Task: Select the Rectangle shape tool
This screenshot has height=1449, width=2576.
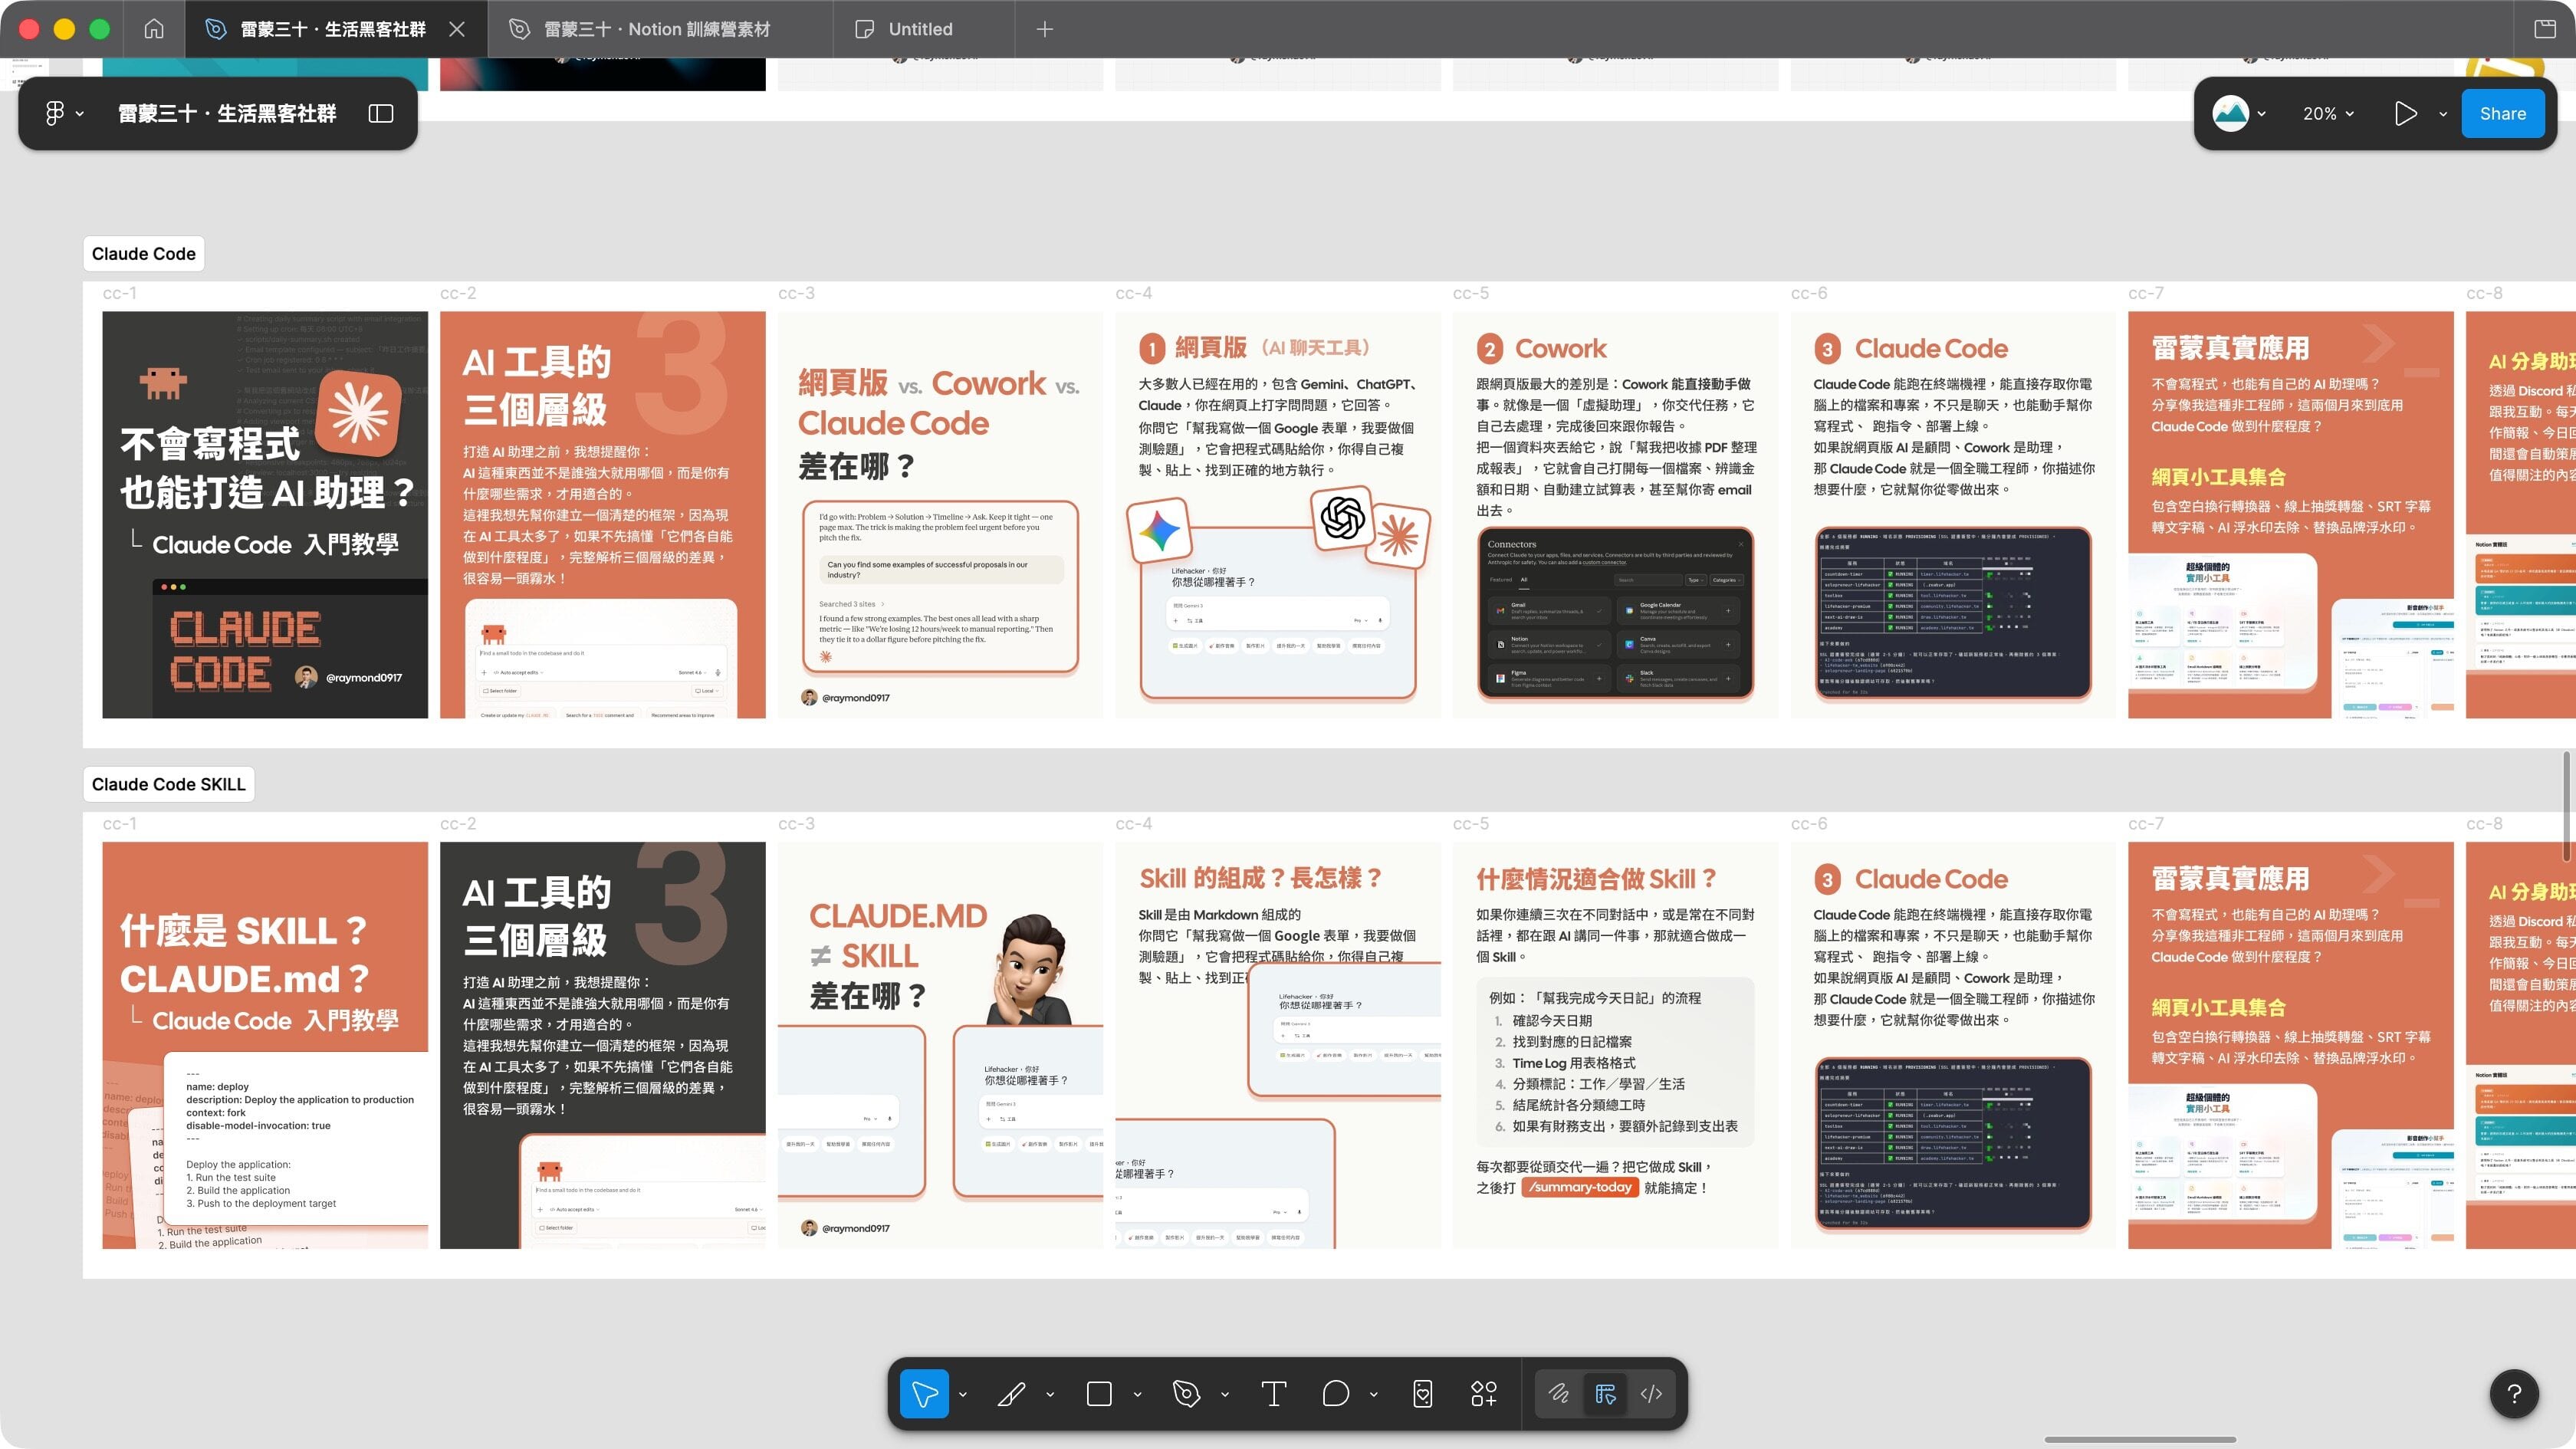Action: (x=1099, y=1393)
